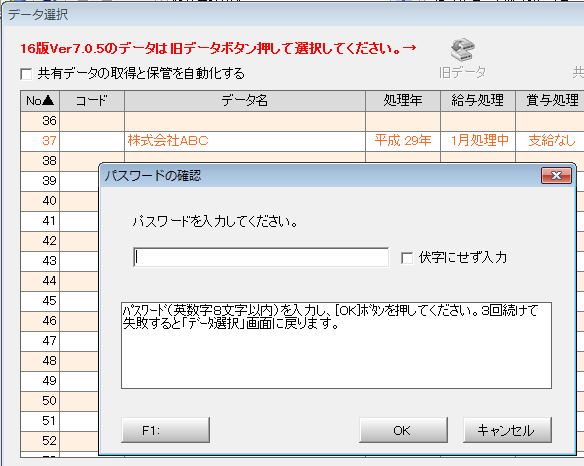Click the データ名 column header
This screenshot has height=466, width=584.
coord(245,101)
